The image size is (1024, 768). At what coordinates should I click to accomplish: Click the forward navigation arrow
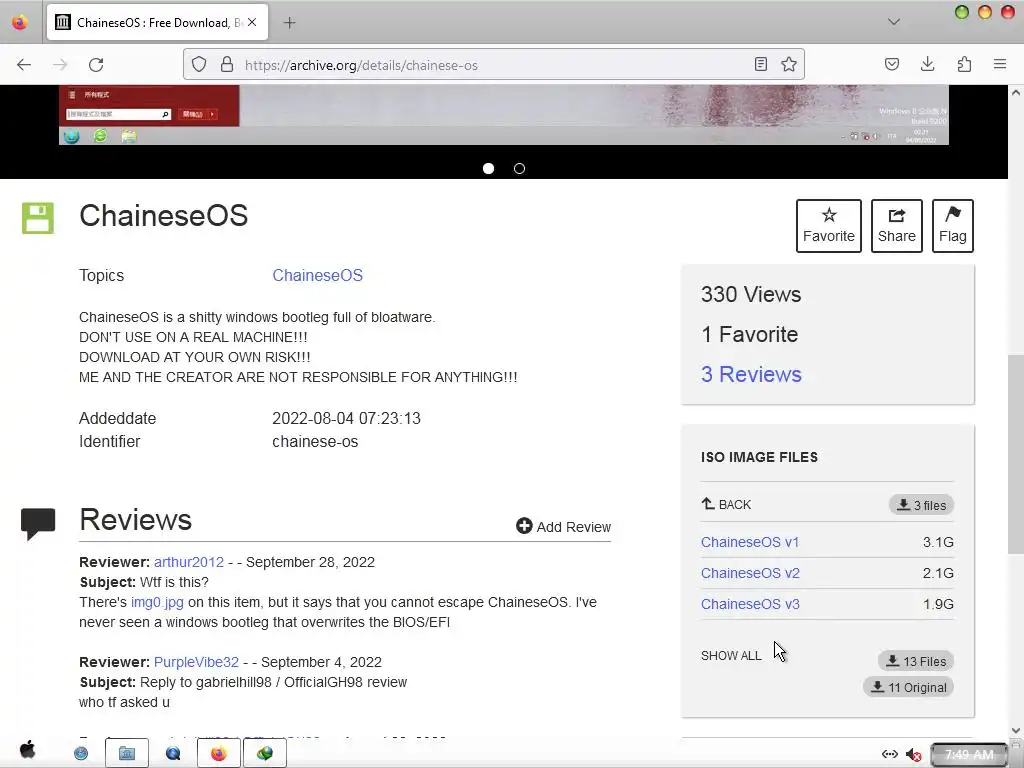tap(60, 65)
